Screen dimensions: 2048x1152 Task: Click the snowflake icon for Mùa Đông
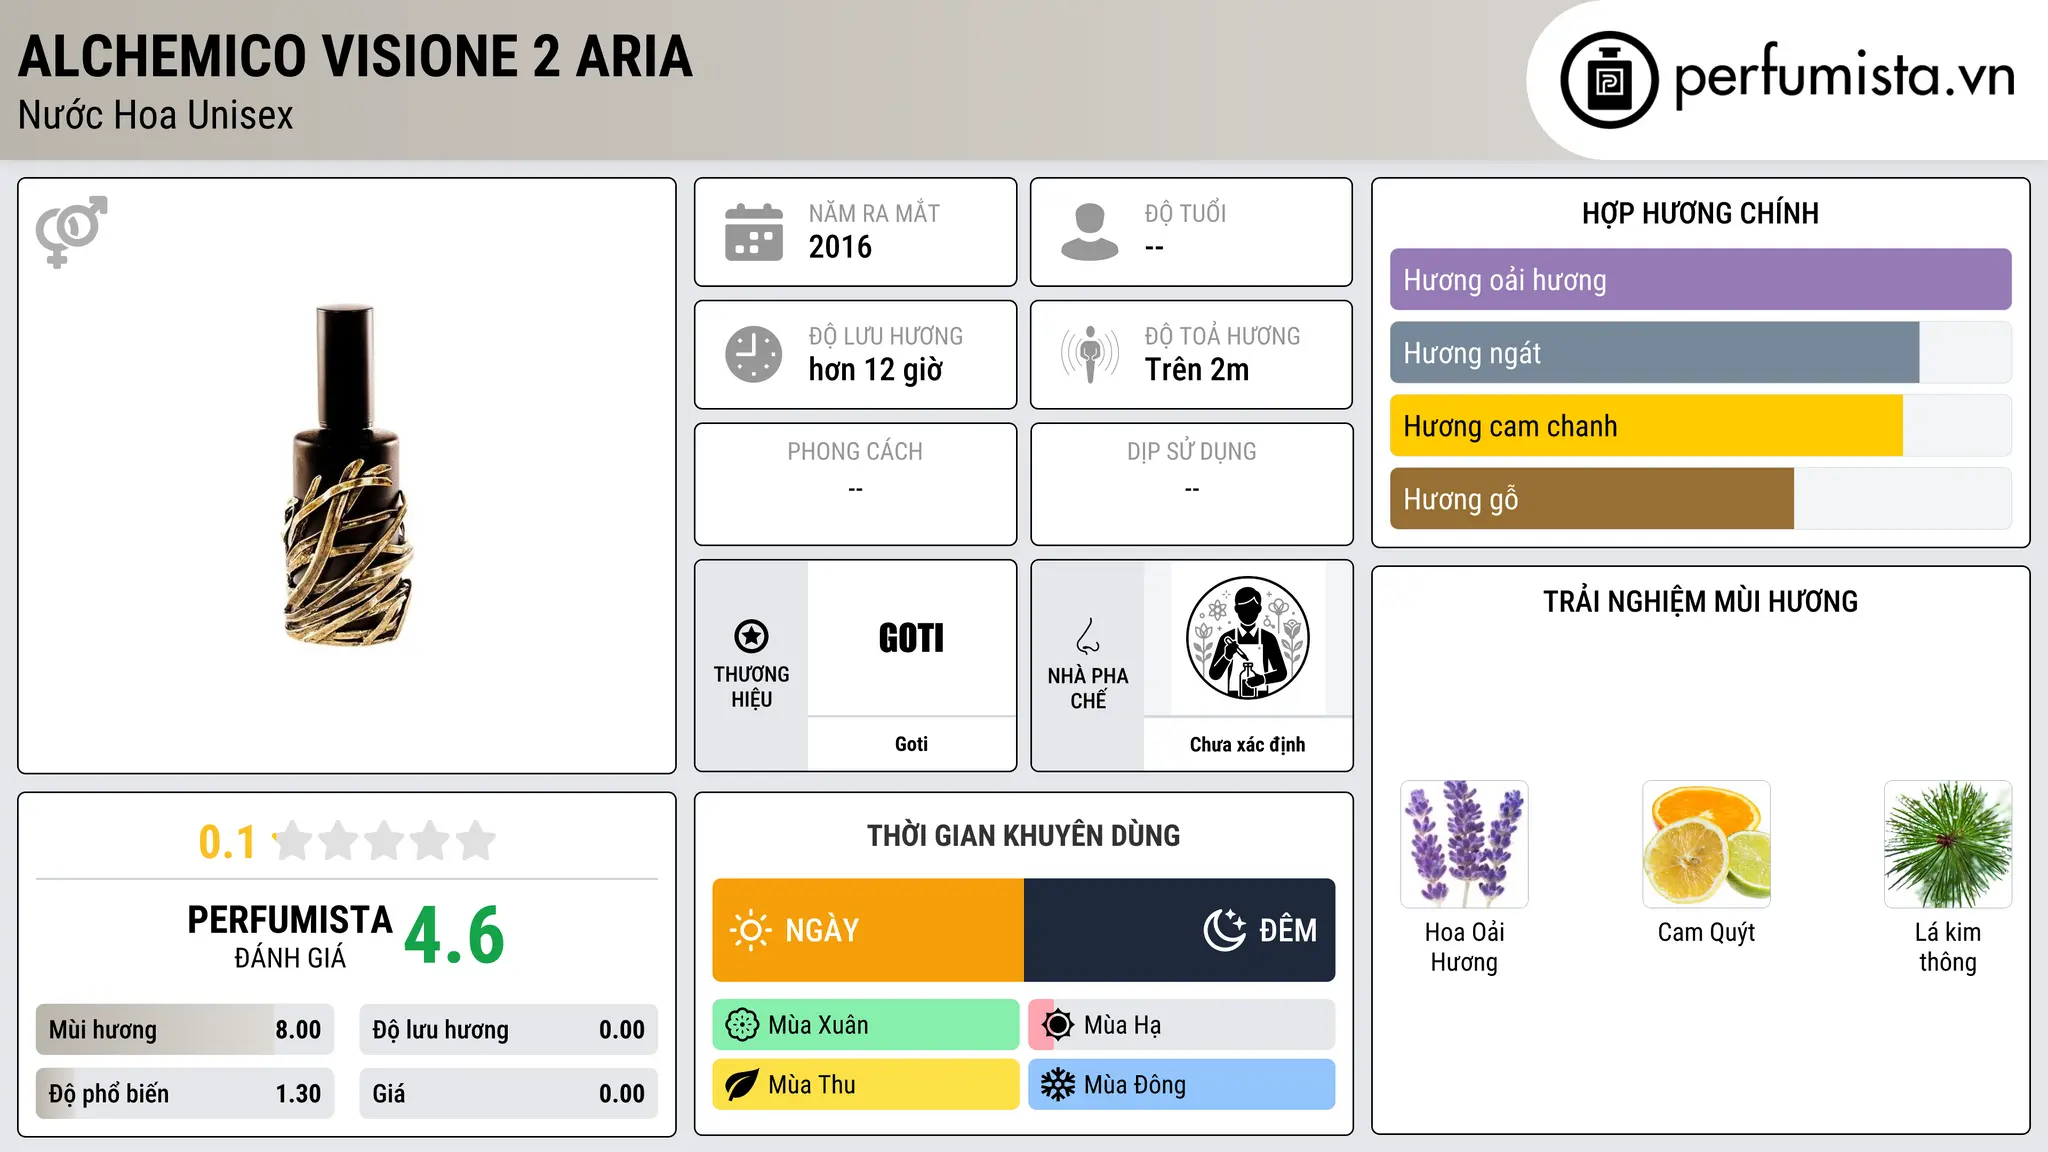coord(1057,1085)
